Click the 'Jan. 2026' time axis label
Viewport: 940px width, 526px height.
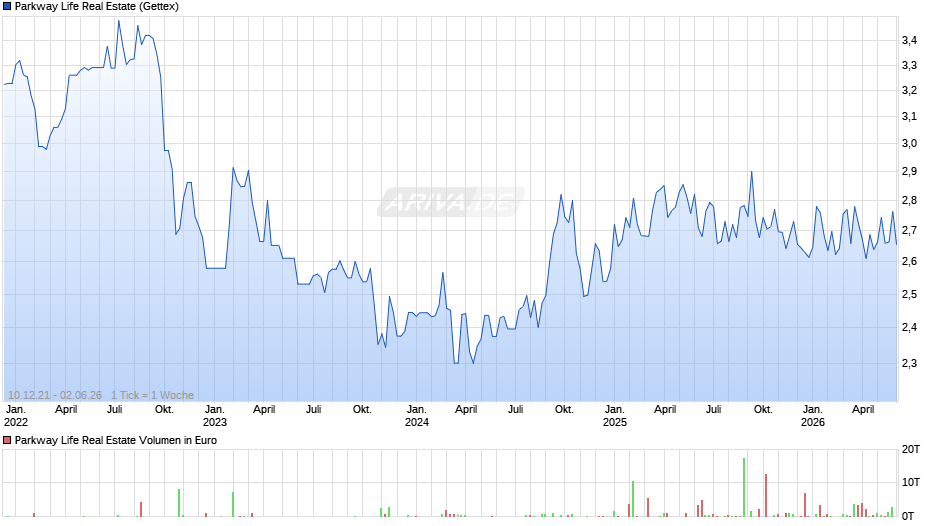pyautogui.click(x=813, y=416)
